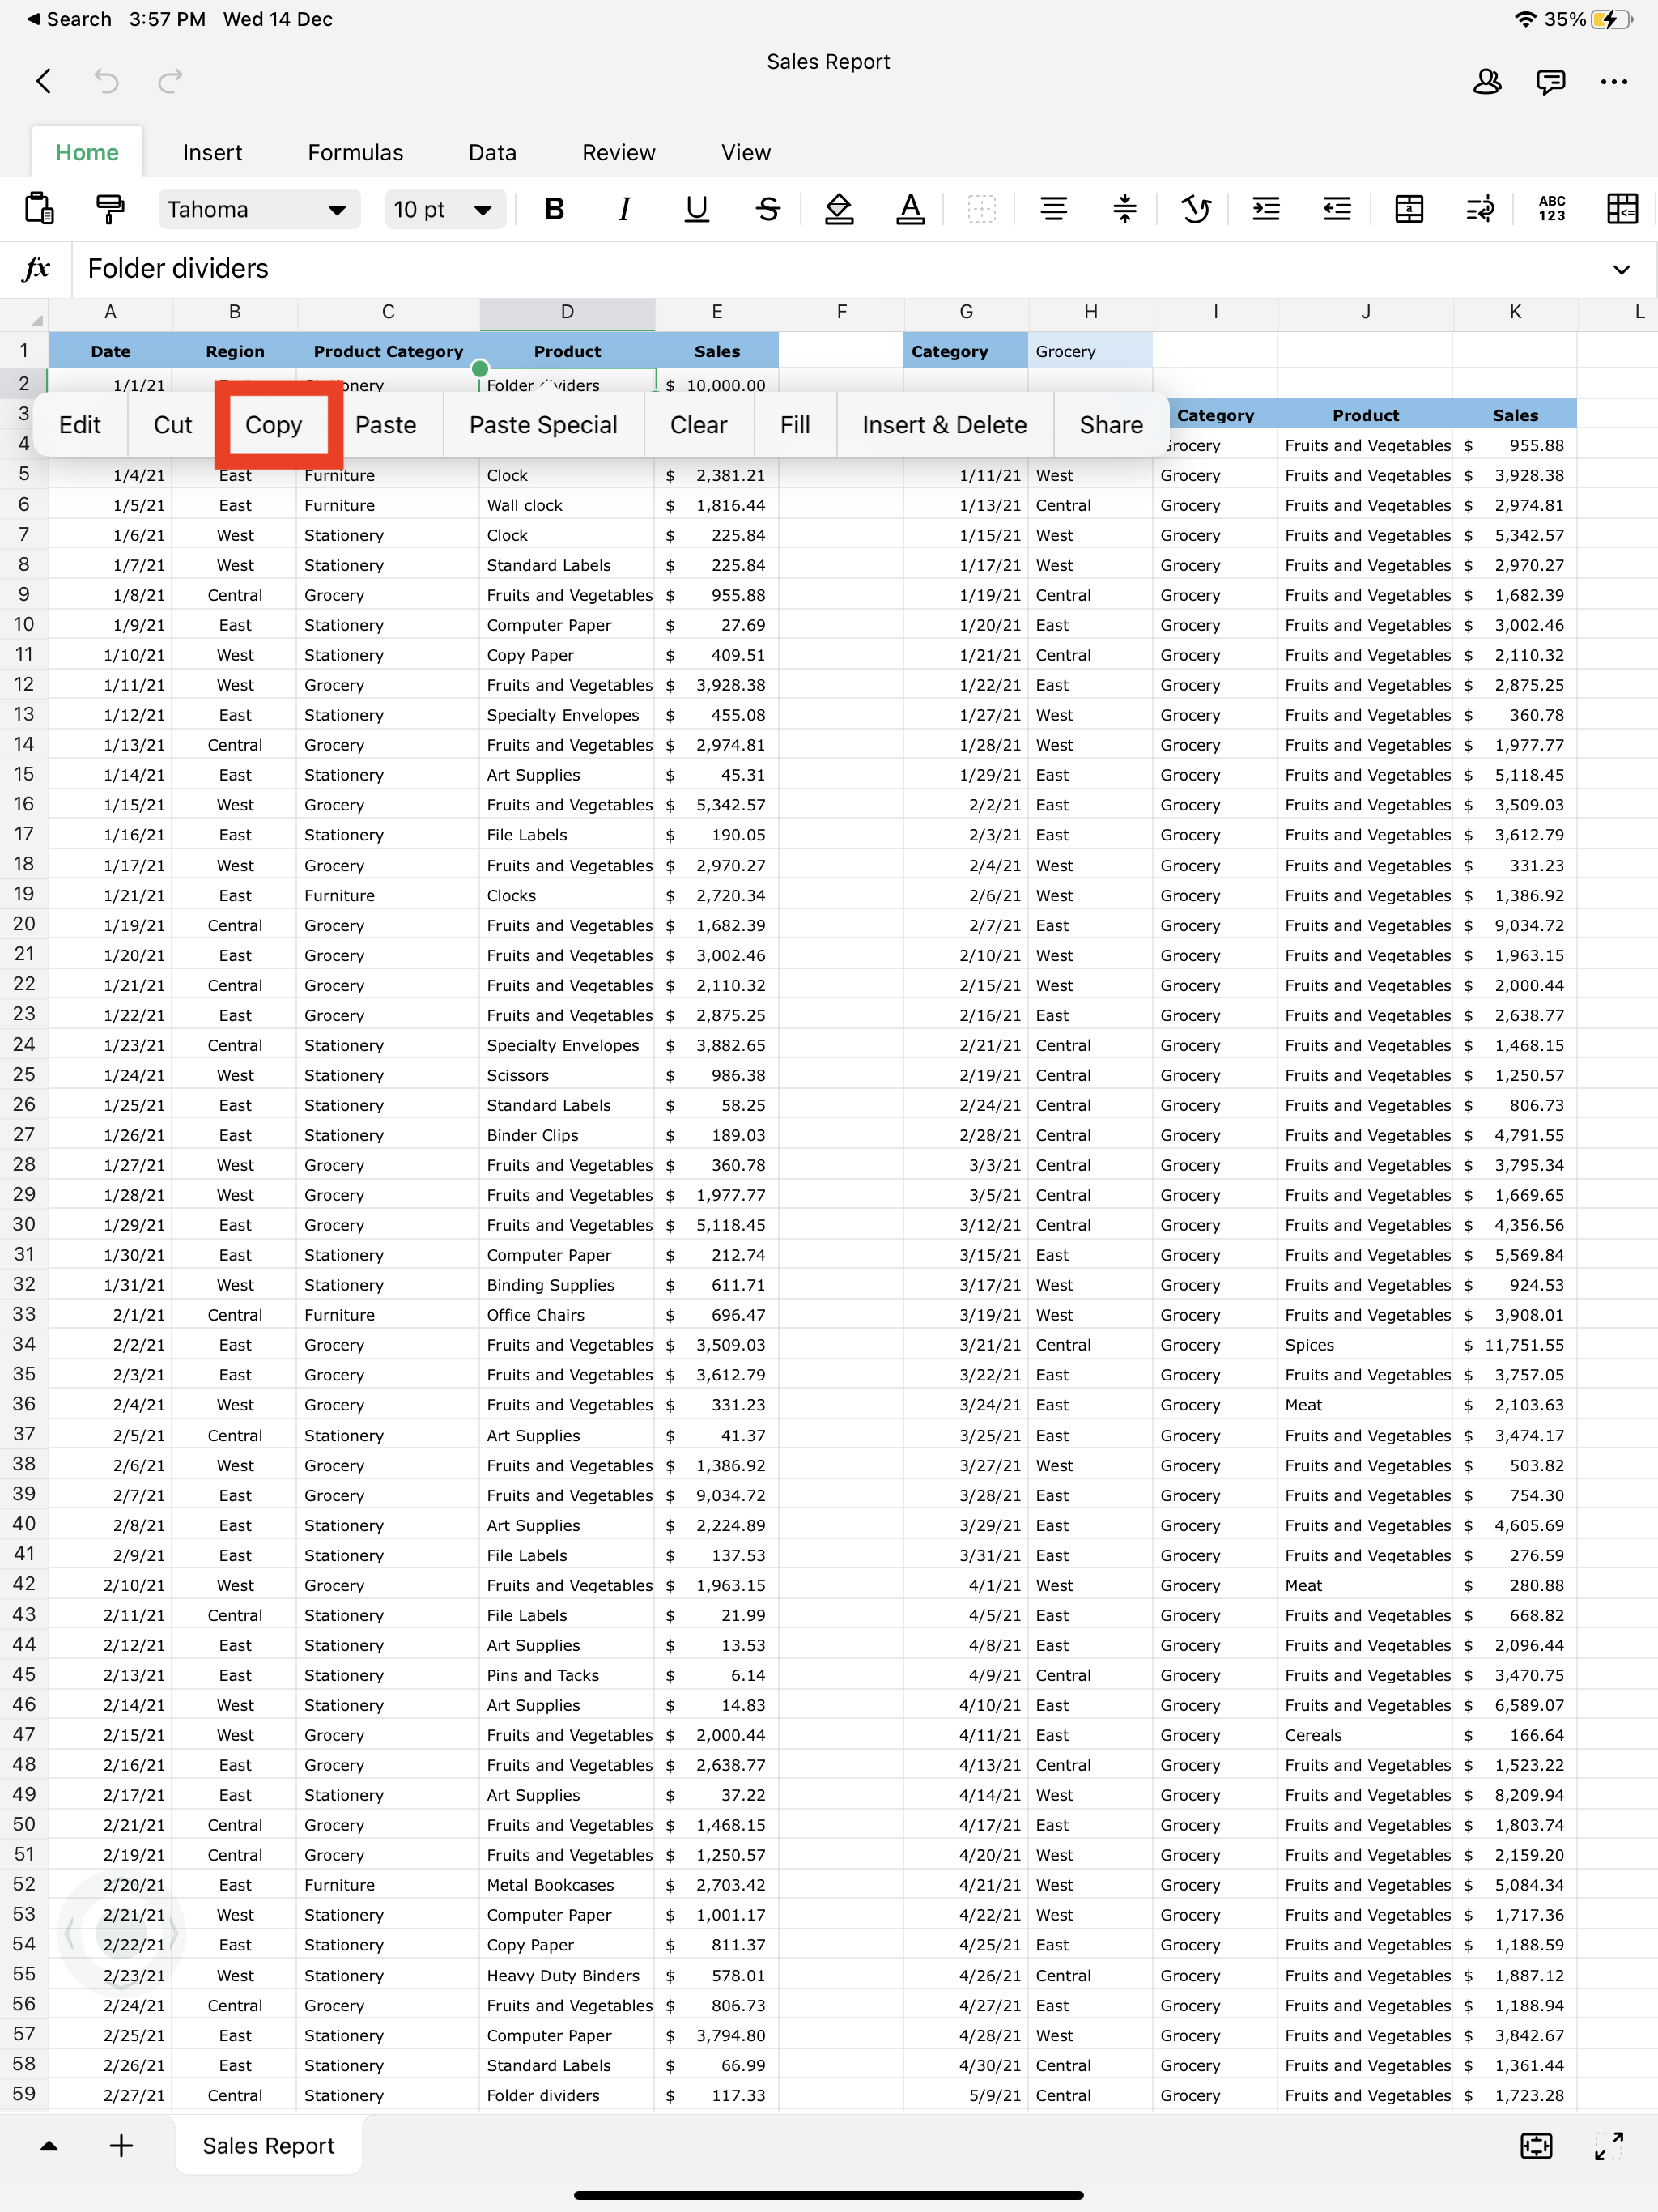Screen dimensions: 1658x2212
Task: Tap the fill color bucket icon
Action: [838, 209]
